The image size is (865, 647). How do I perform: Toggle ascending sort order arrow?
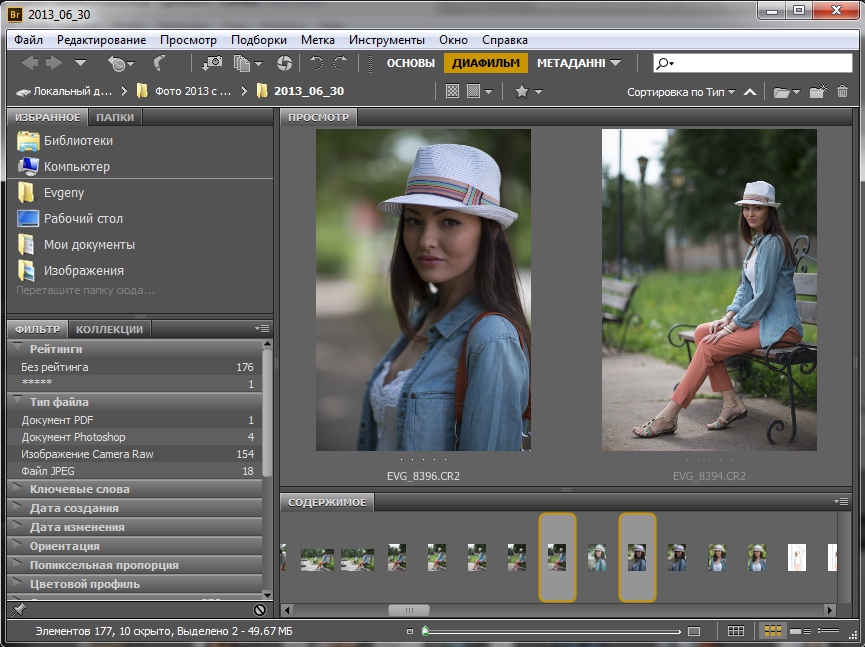(750, 92)
